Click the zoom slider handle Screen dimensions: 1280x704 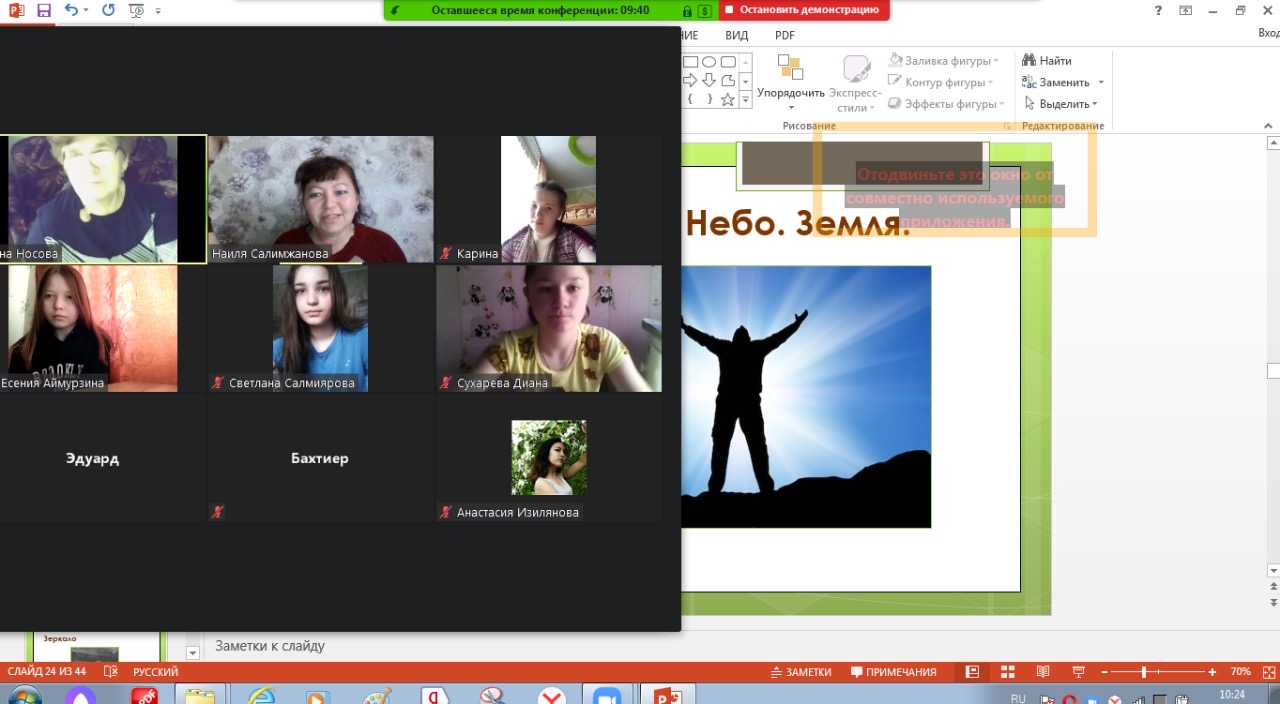(1143, 672)
